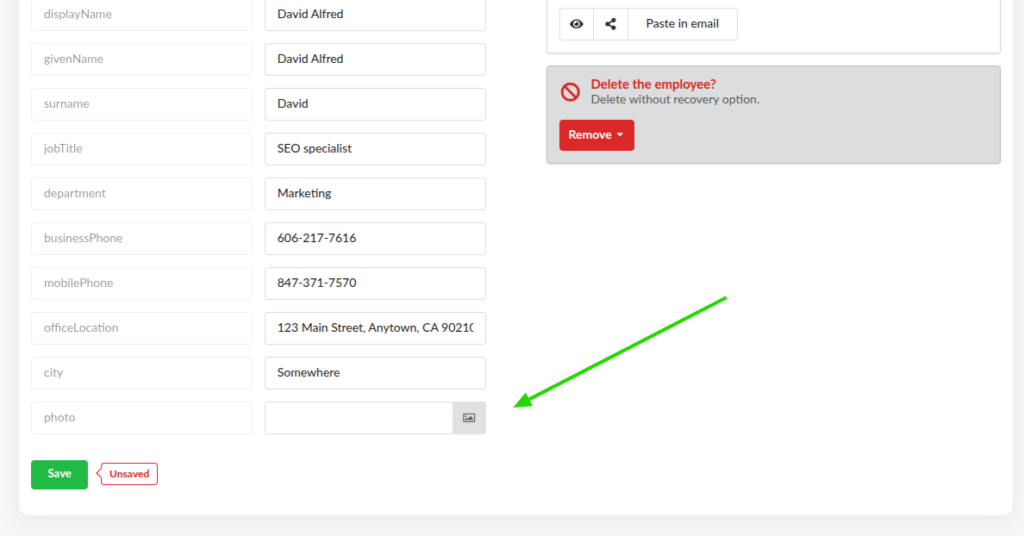Image resolution: width=1024 pixels, height=536 pixels.
Task: Click the officeLocation address field
Action: click(375, 328)
